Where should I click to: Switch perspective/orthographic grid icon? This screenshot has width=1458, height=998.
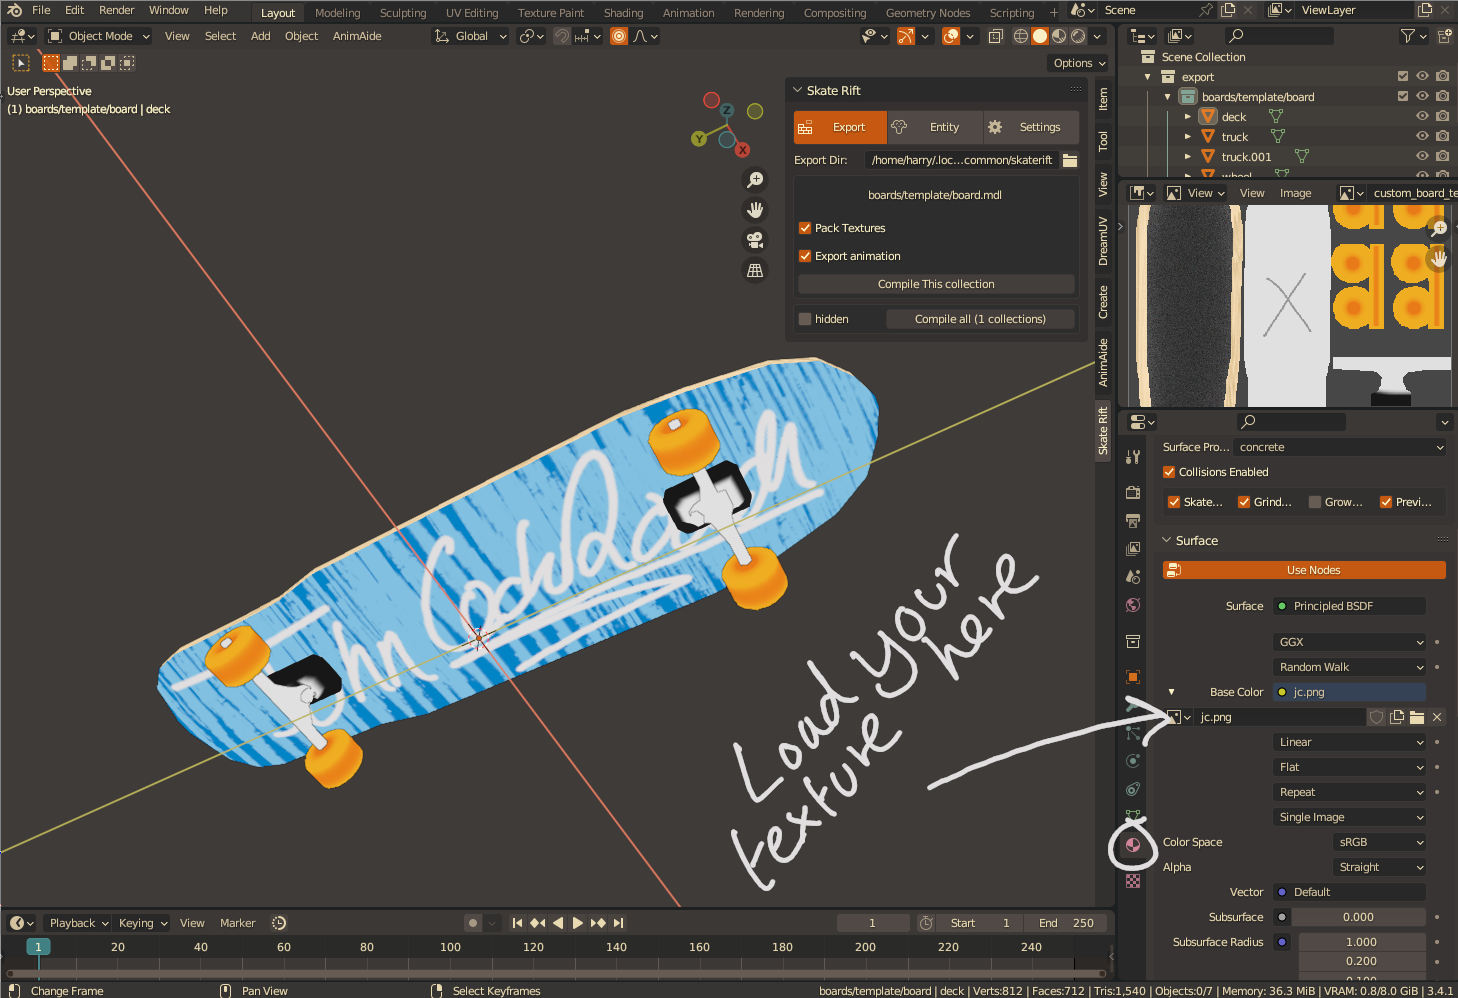click(x=755, y=270)
